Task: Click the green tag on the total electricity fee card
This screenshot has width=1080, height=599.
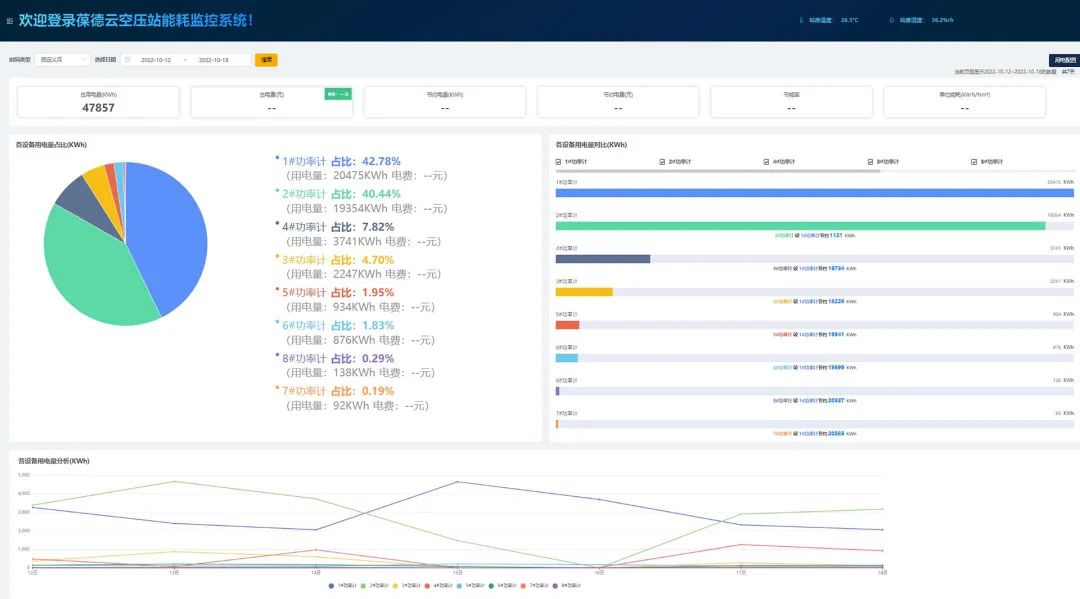Action: pos(338,94)
